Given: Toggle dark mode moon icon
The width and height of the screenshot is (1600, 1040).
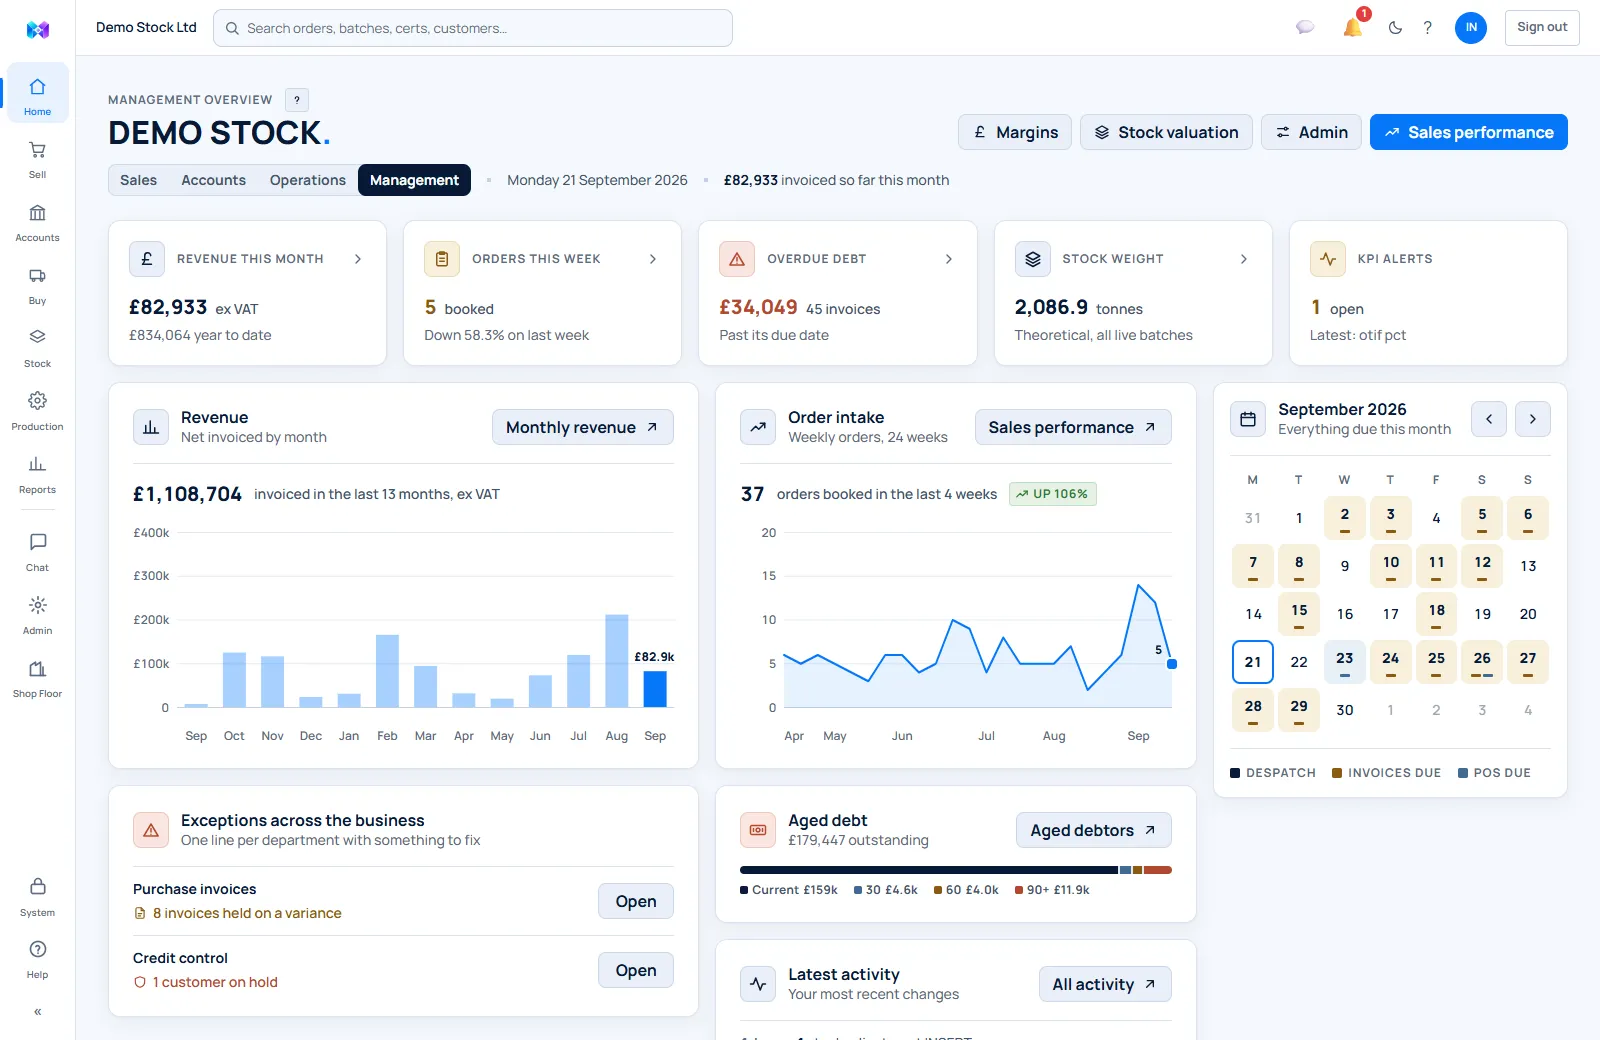Looking at the screenshot, I should pos(1395,28).
